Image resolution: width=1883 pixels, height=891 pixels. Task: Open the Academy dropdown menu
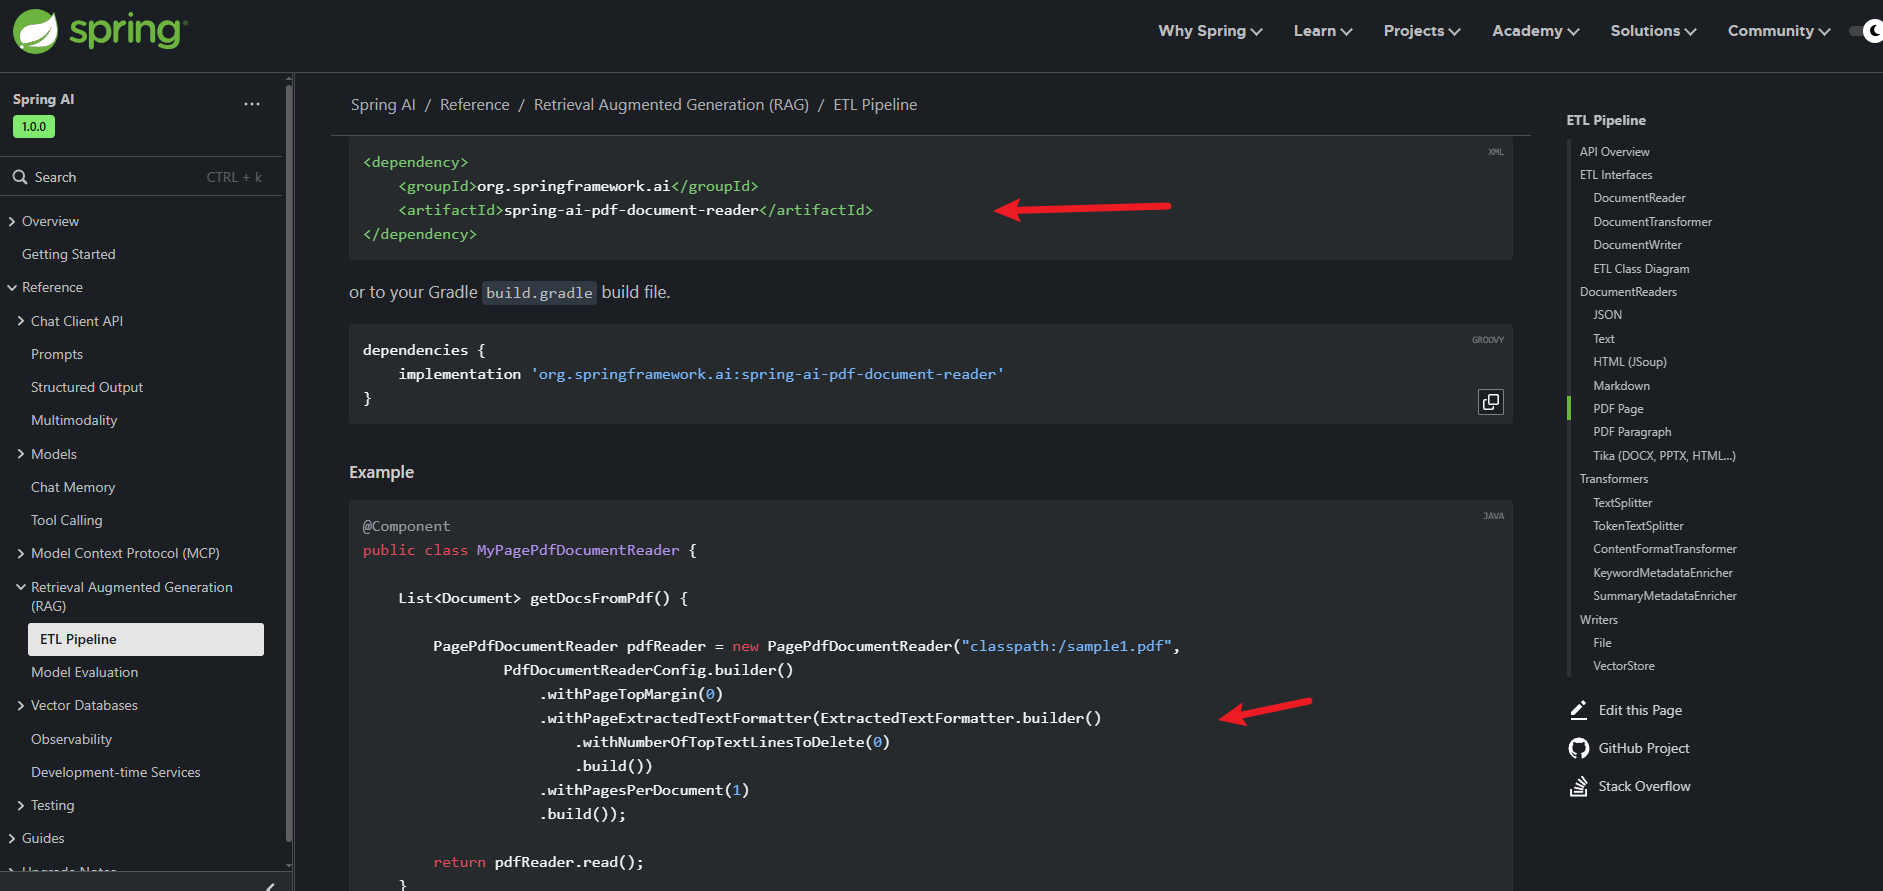[x=1536, y=31]
